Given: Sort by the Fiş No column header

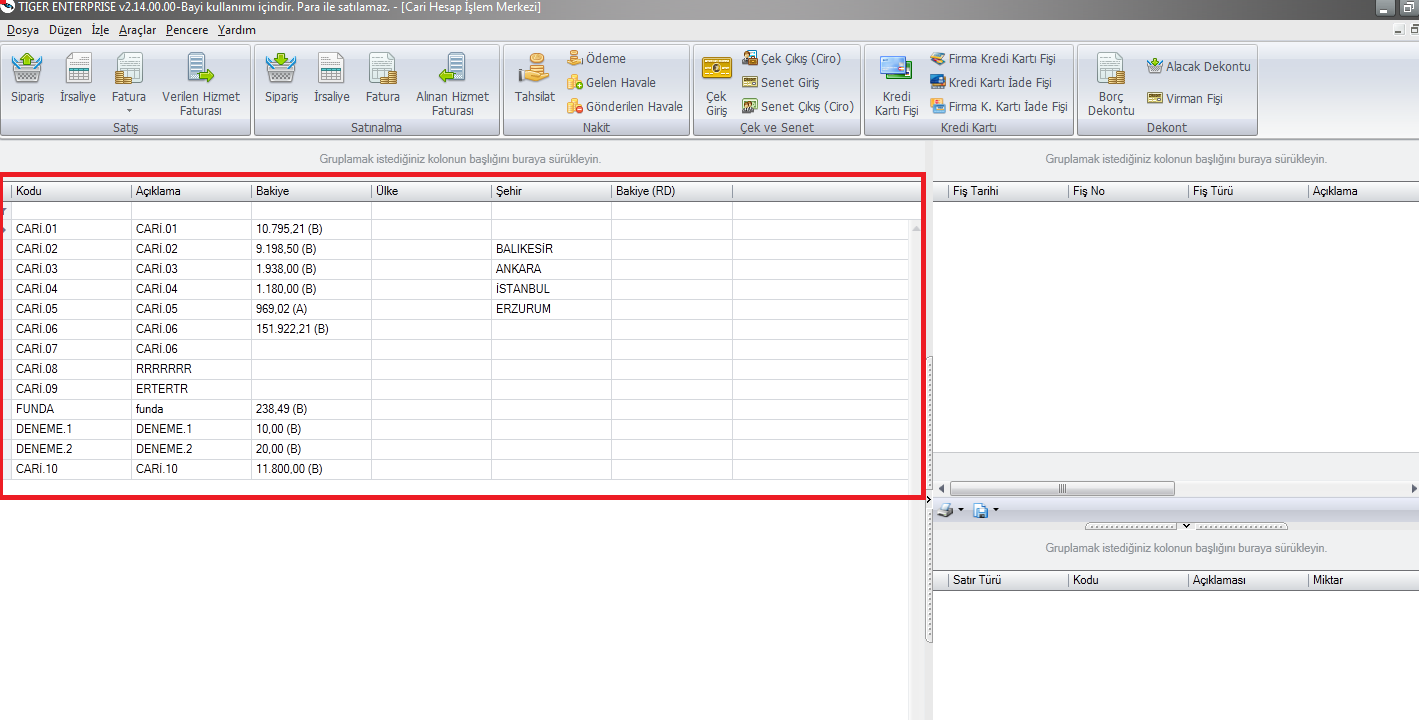Looking at the screenshot, I should tap(1128, 191).
